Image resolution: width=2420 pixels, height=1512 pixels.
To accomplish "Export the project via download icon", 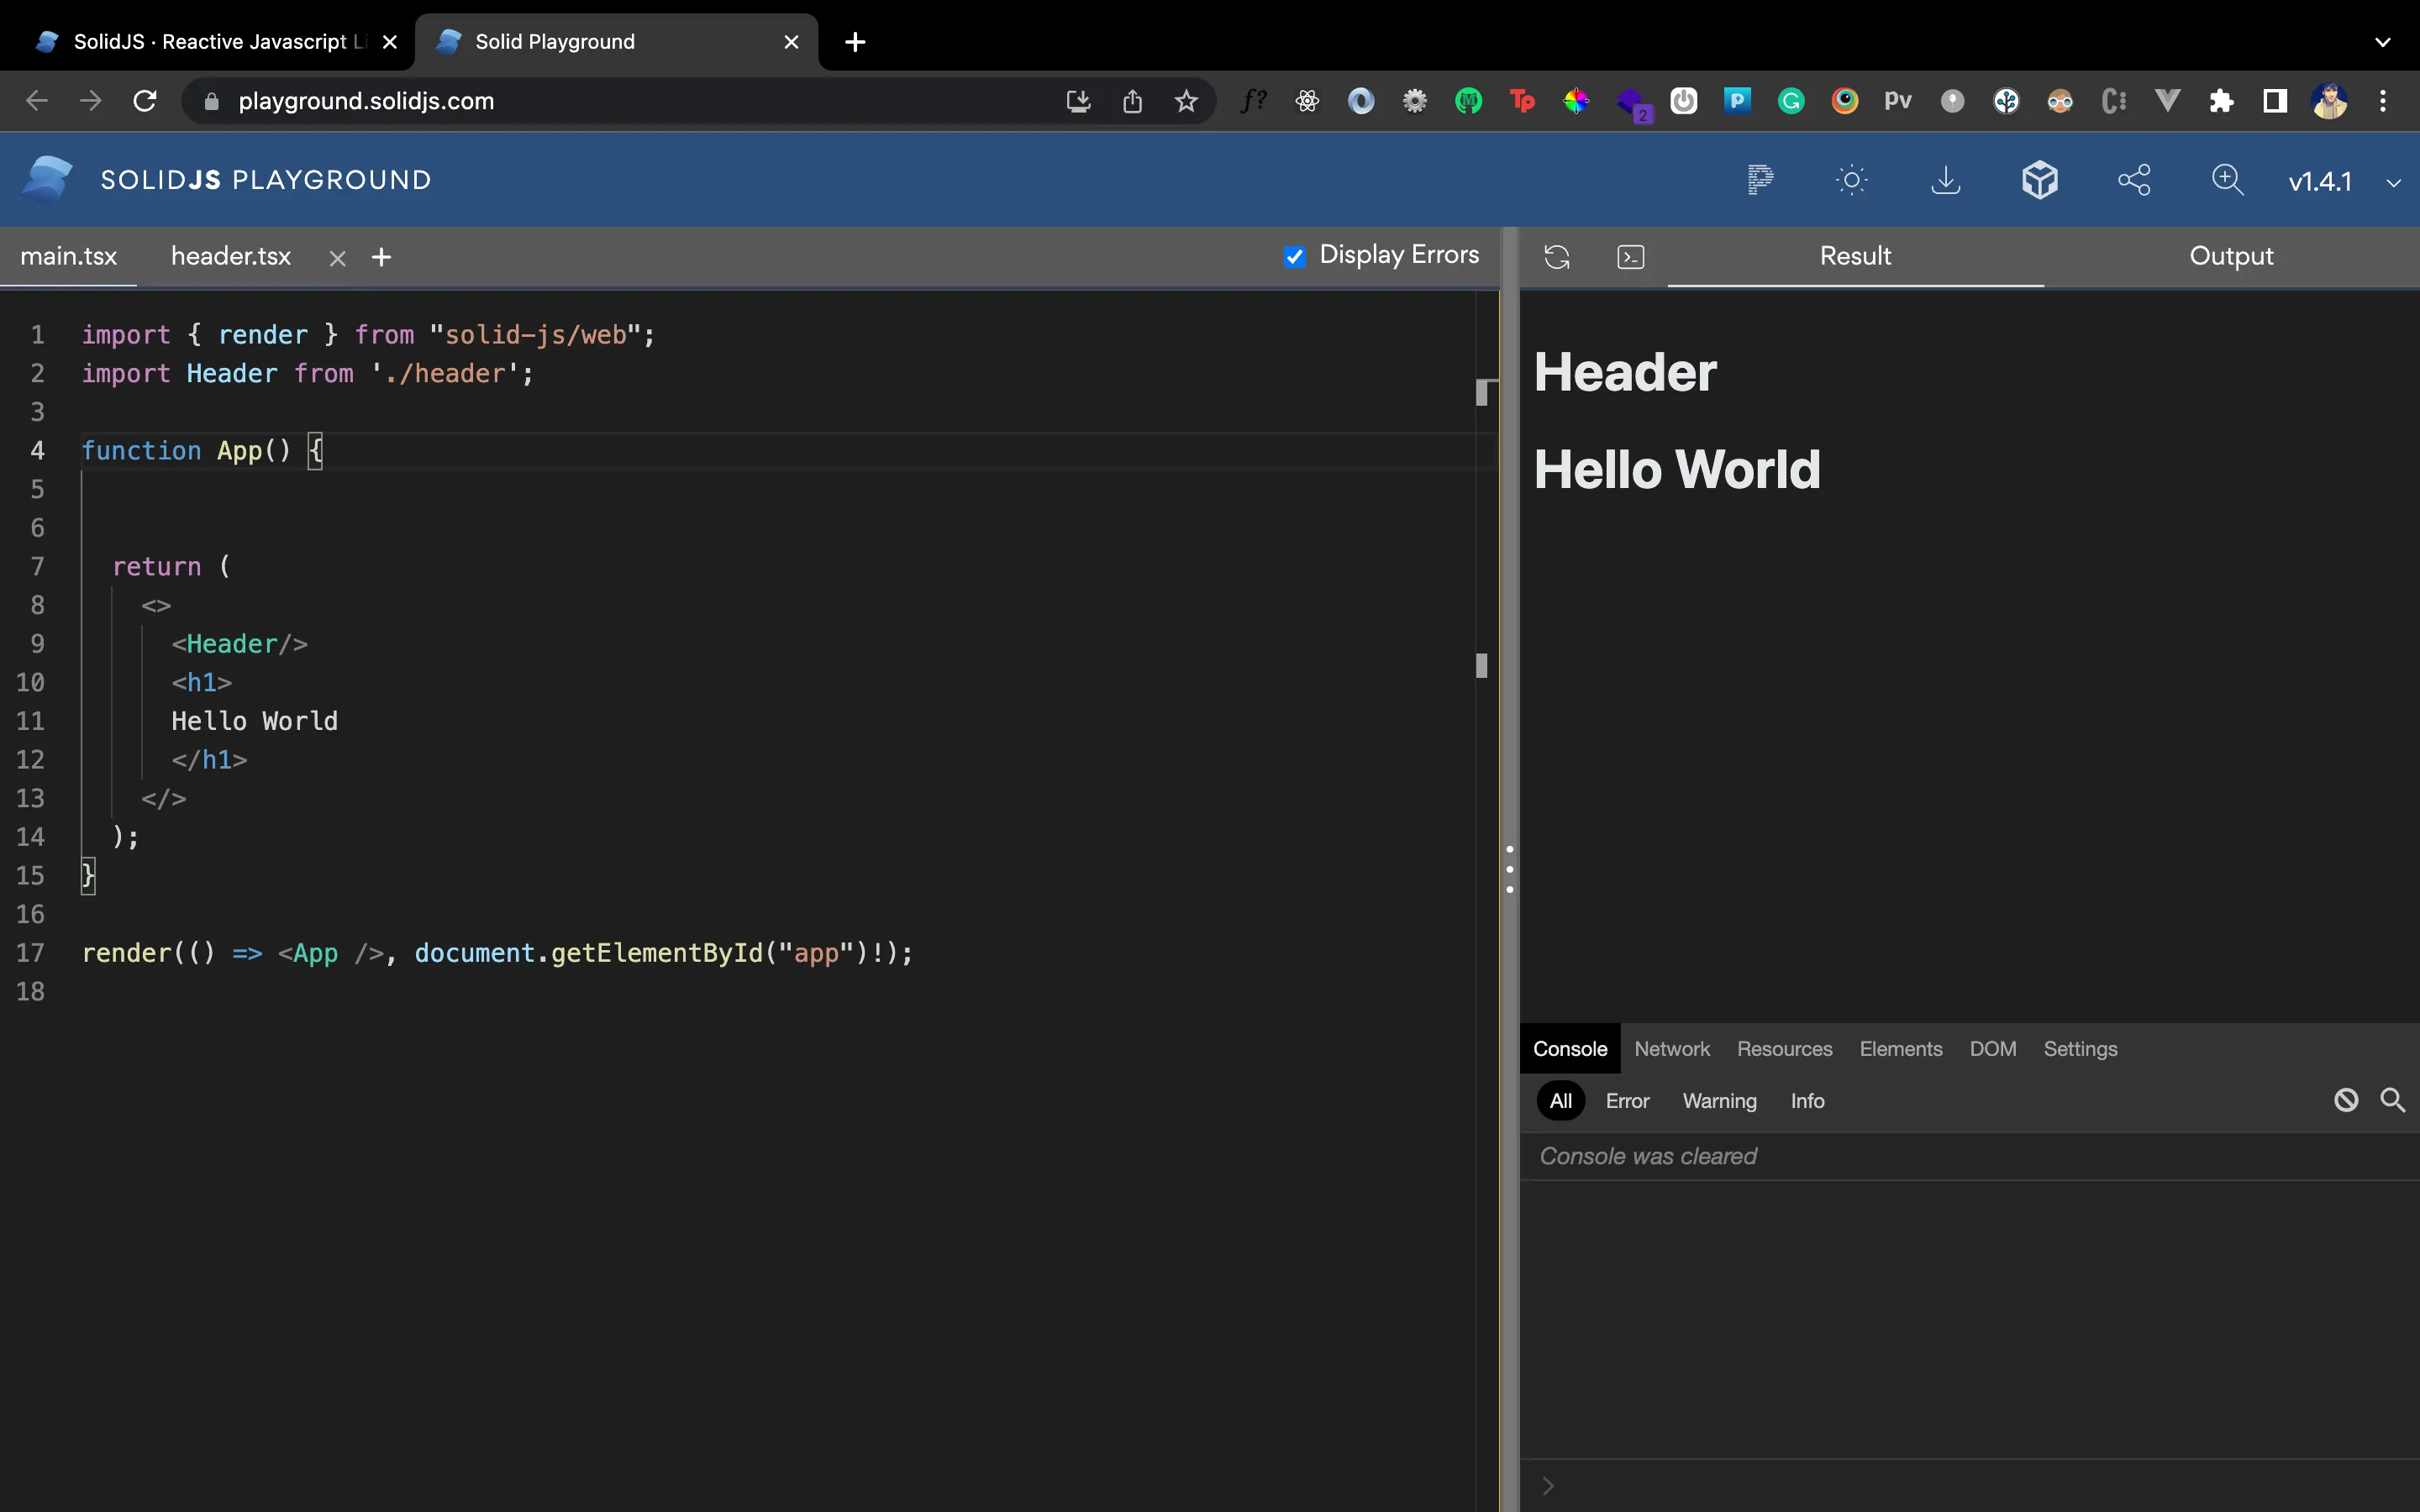I will 1945,180.
